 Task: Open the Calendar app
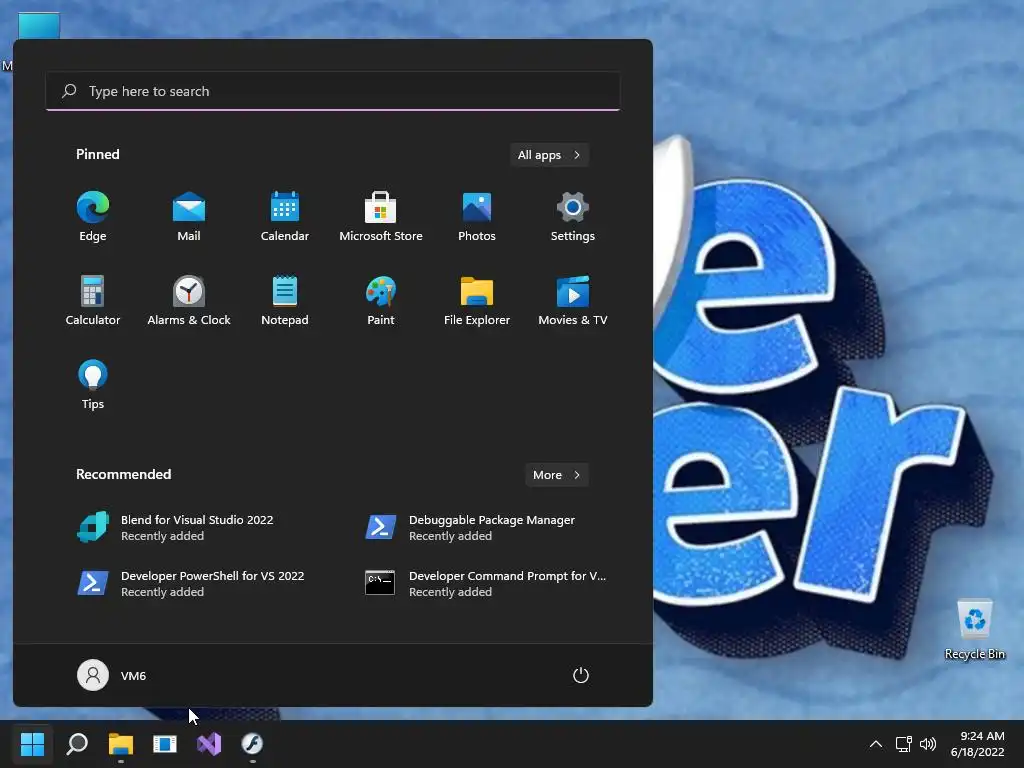click(x=285, y=217)
